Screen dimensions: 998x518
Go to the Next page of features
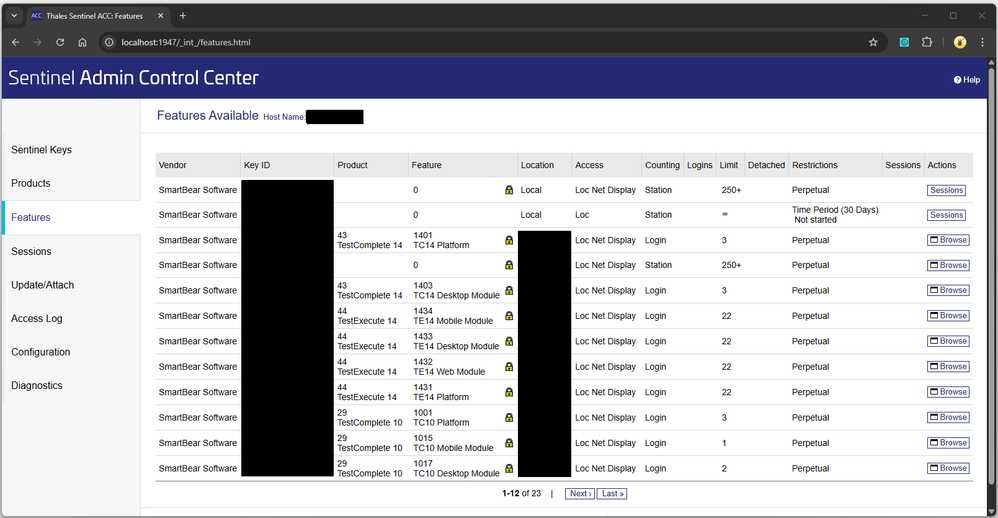pyautogui.click(x=579, y=493)
